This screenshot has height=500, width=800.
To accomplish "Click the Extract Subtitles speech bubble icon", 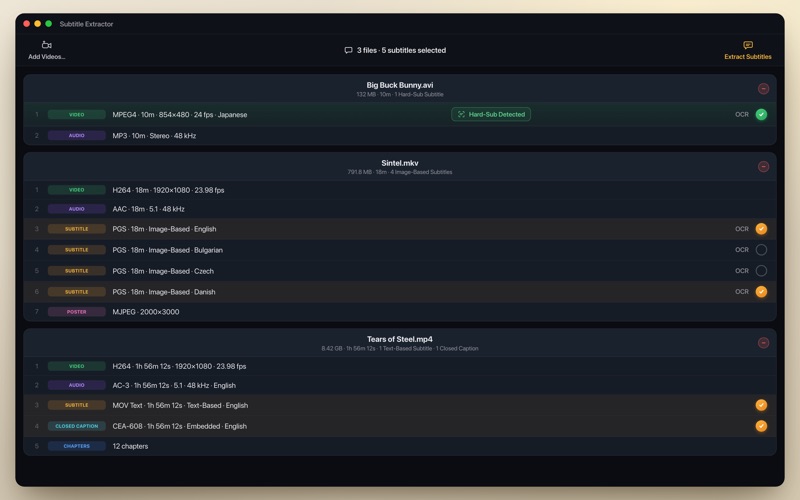I will 747,45.
